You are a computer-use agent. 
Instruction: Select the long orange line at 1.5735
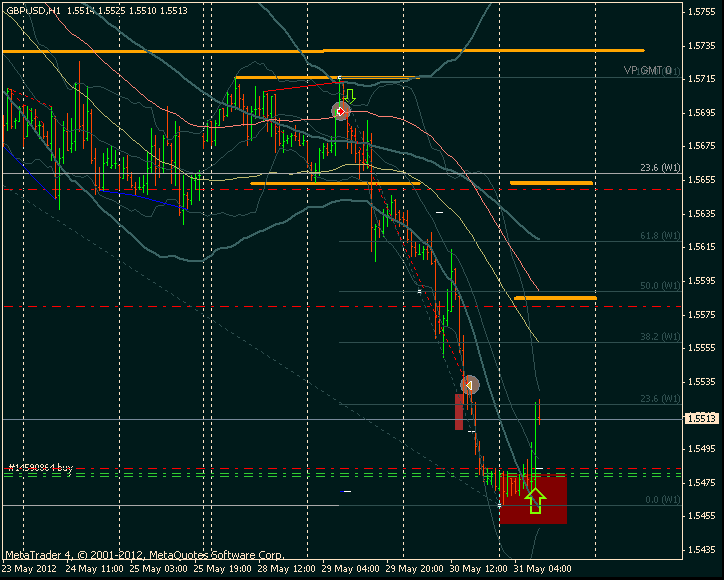tap(323, 51)
